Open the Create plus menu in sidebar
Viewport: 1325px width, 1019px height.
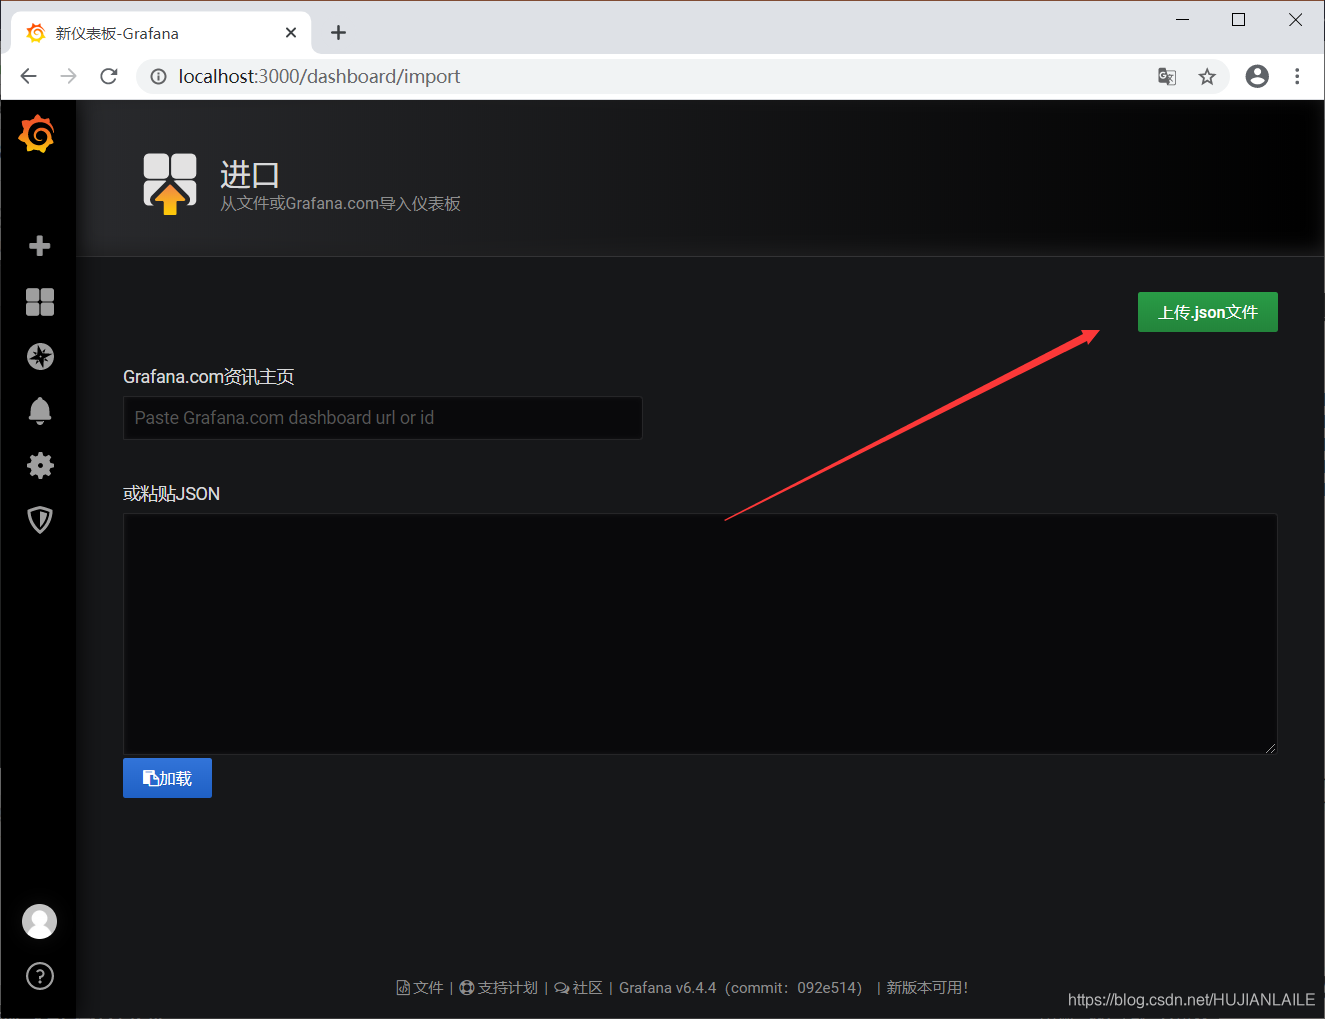click(40, 246)
